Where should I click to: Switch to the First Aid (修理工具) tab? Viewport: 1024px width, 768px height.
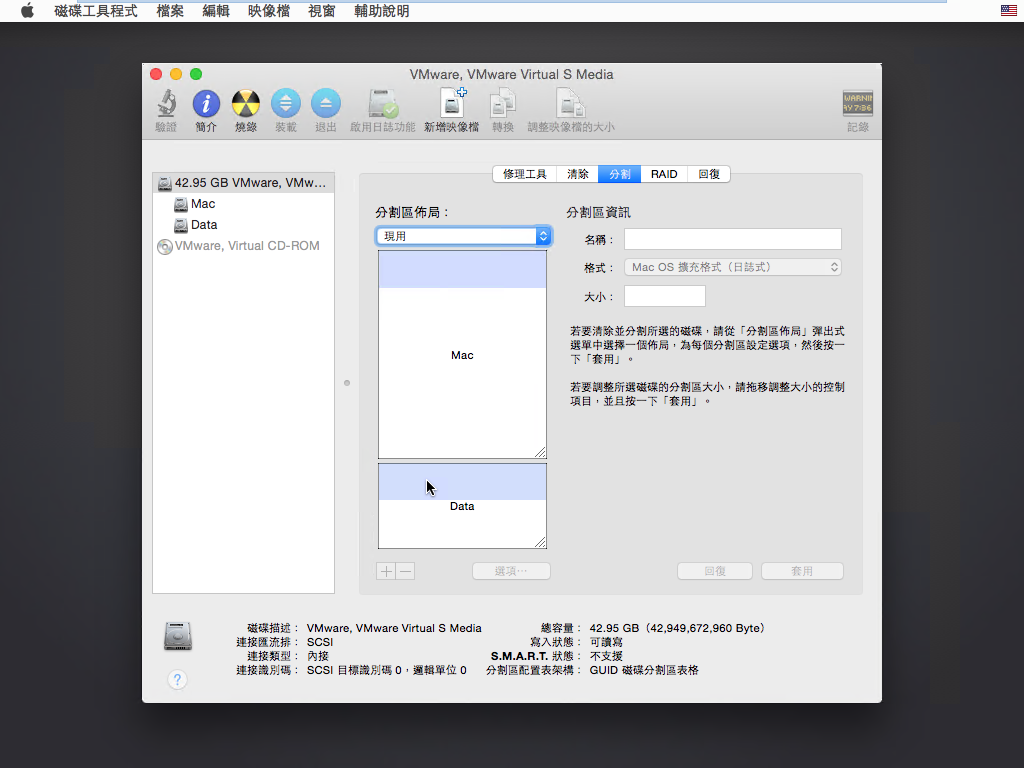524,174
